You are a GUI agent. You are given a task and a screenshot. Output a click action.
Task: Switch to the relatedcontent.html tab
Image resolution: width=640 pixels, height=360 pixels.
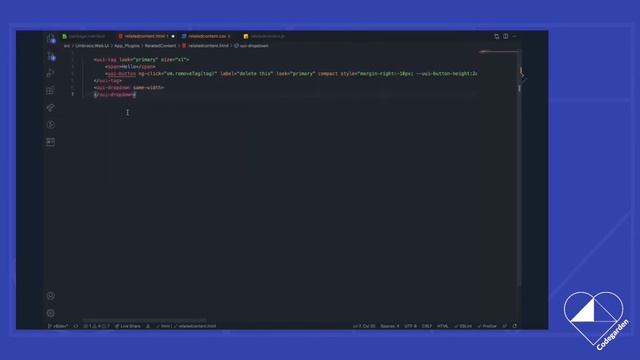tap(146, 36)
